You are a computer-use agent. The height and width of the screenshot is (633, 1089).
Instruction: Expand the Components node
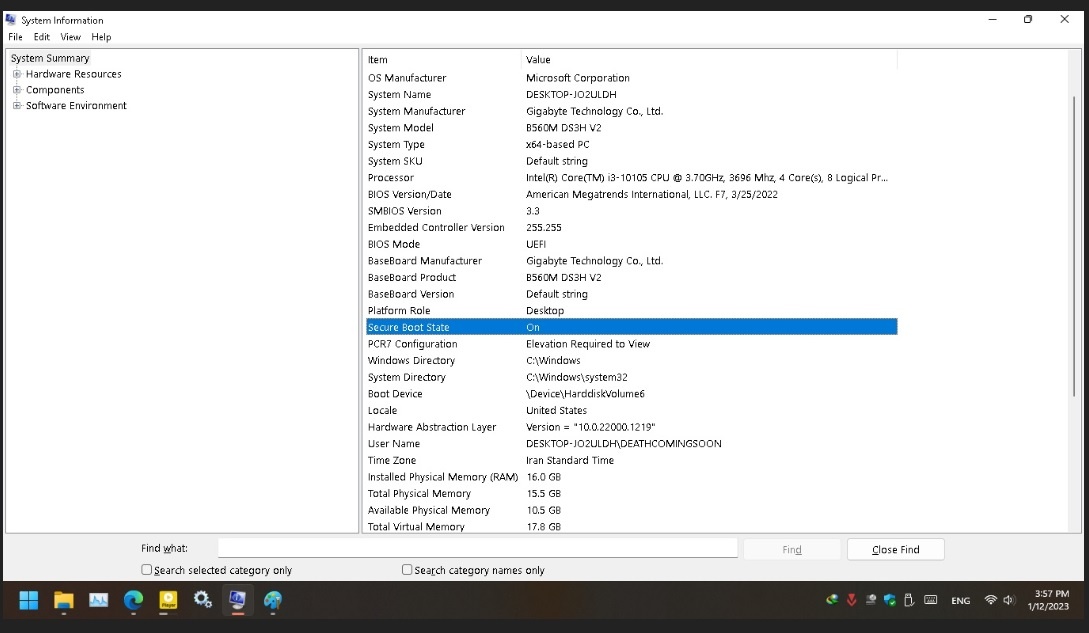click(17, 90)
